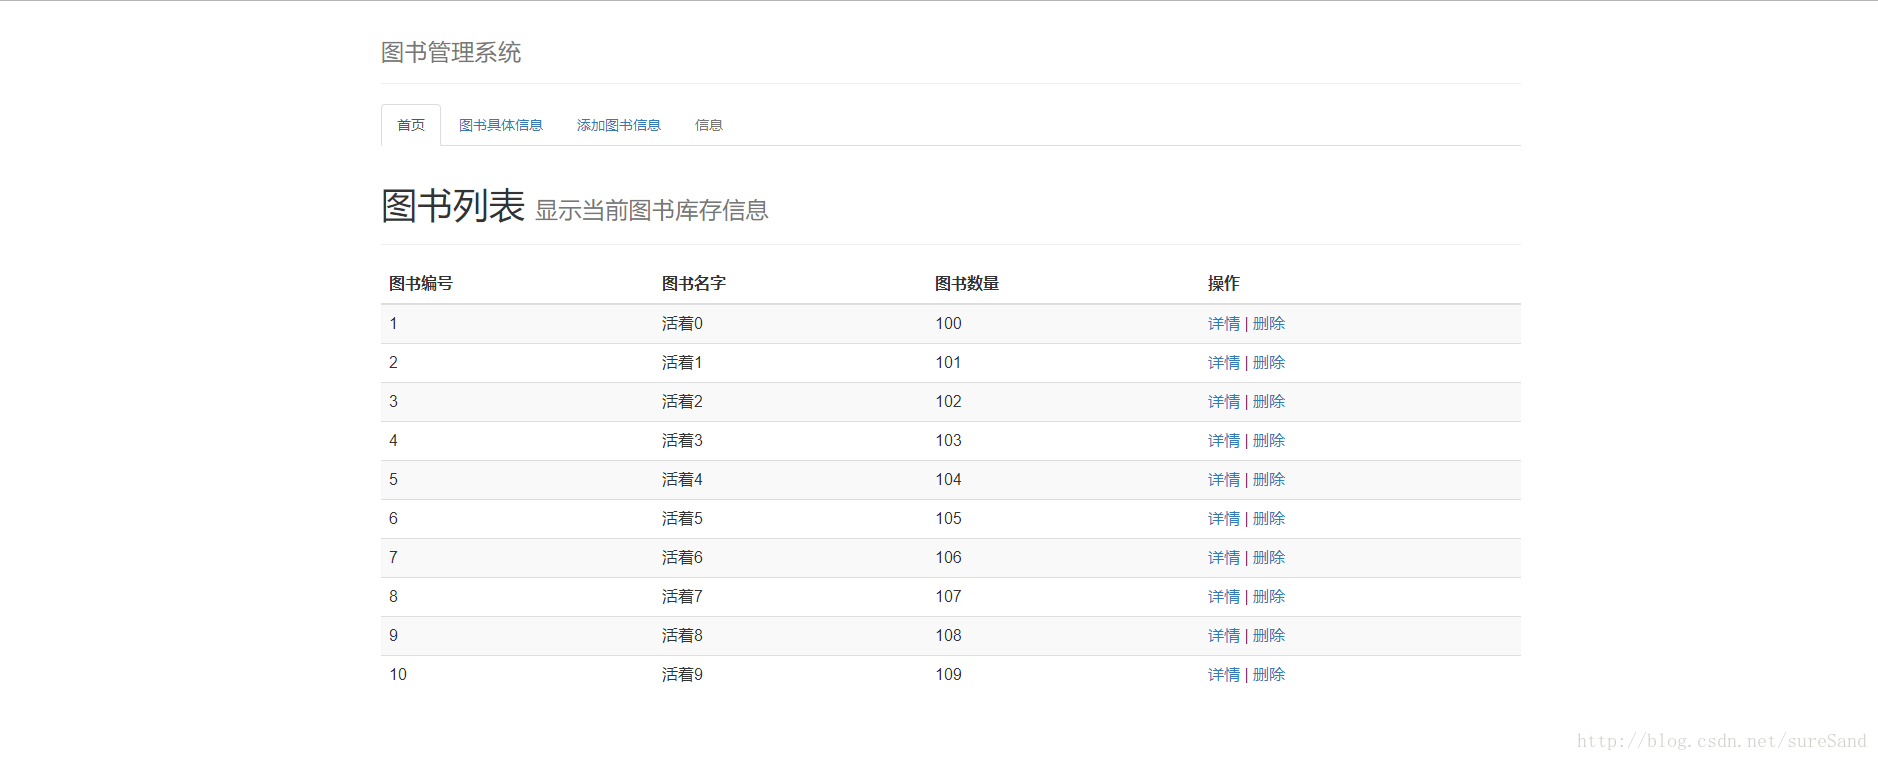Select book name cell 活着4
1878x761 pixels.
pos(682,480)
